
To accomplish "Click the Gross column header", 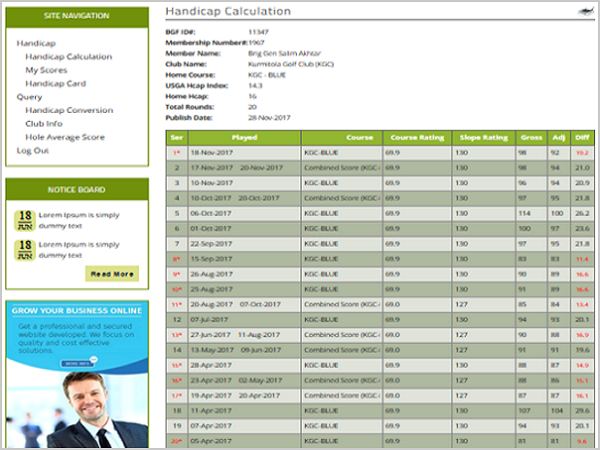I will pyautogui.click(x=530, y=137).
